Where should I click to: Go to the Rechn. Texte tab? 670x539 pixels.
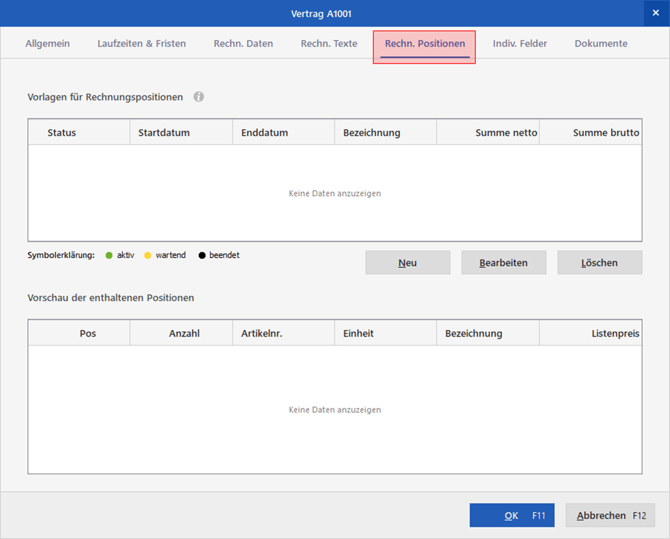[329, 44]
